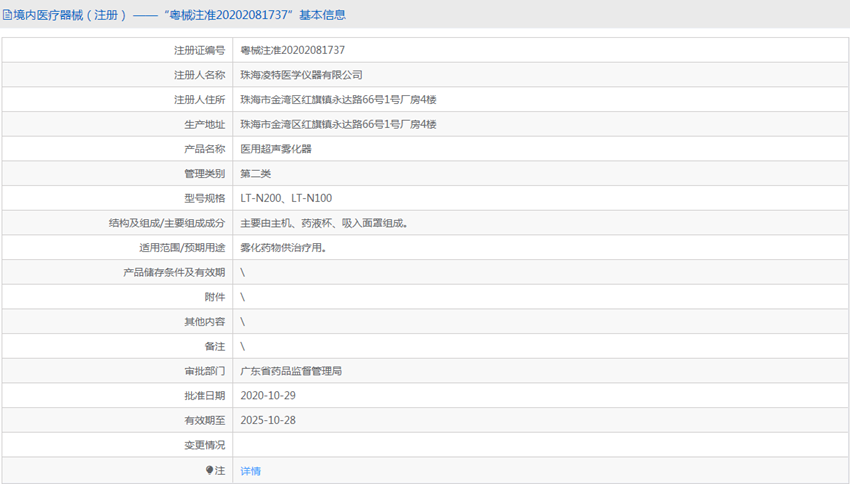The image size is (850, 484).
Task: Select the registration number 粤械注准20202081737 value
Action: tap(292, 50)
